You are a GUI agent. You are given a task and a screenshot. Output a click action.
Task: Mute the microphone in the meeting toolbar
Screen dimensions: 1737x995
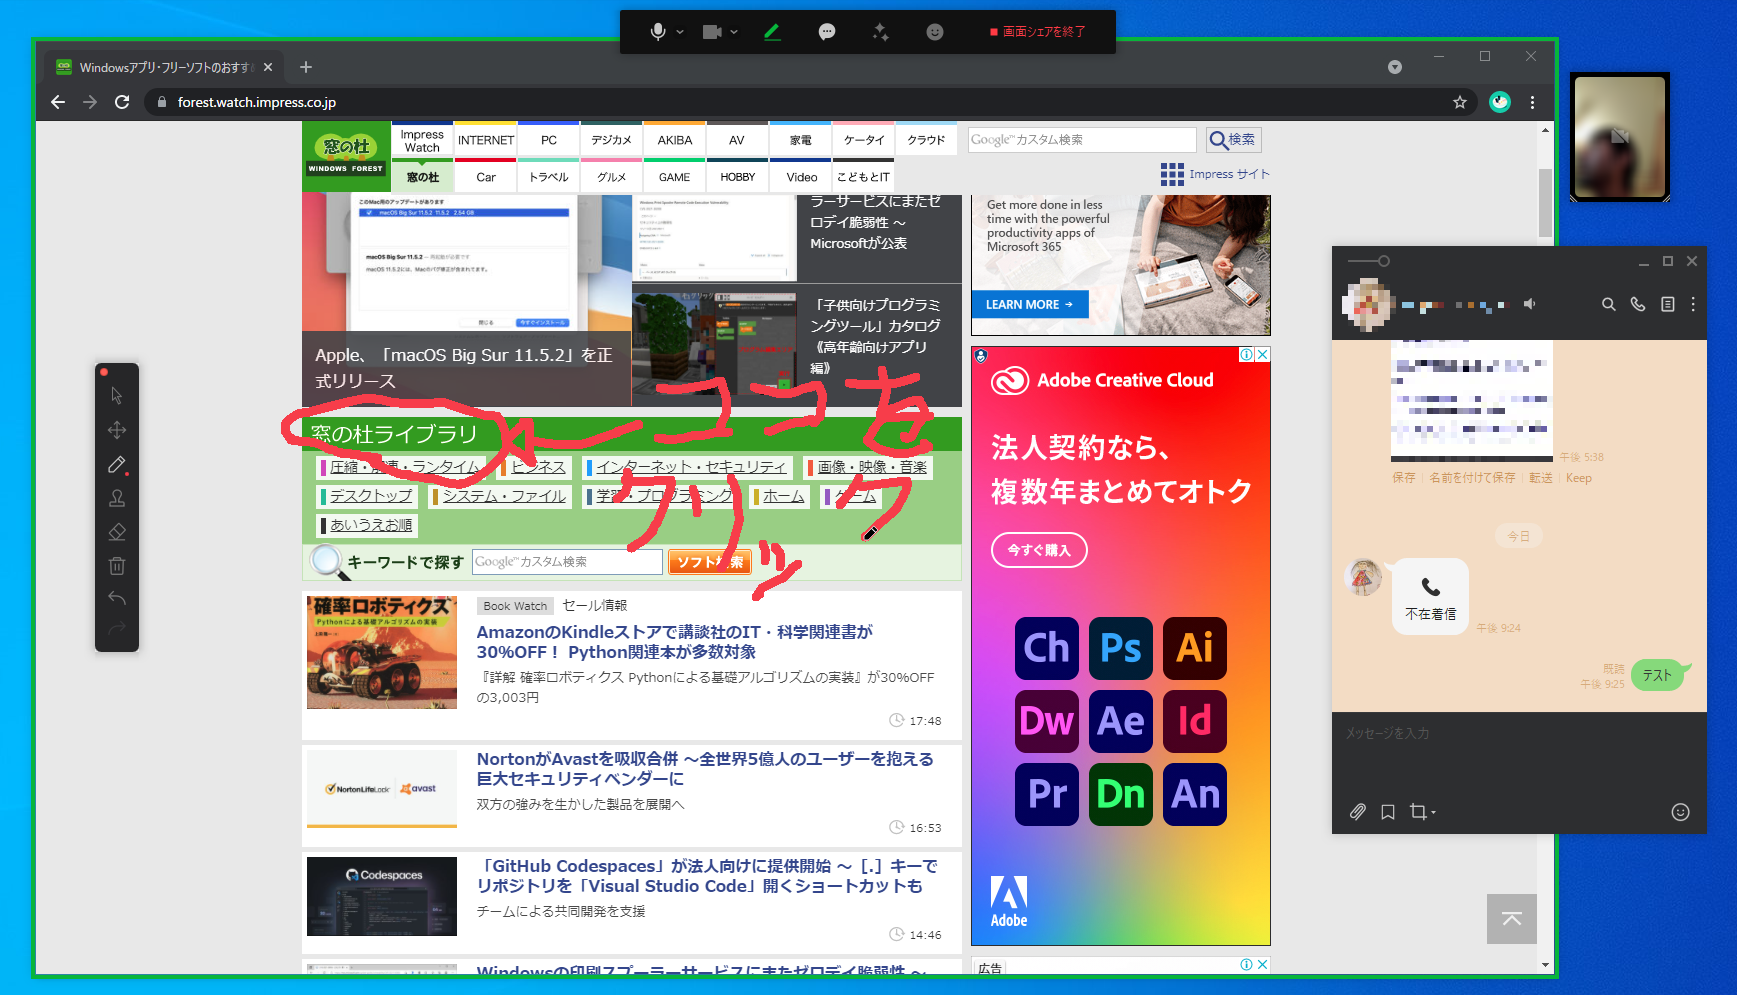[657, 31]
